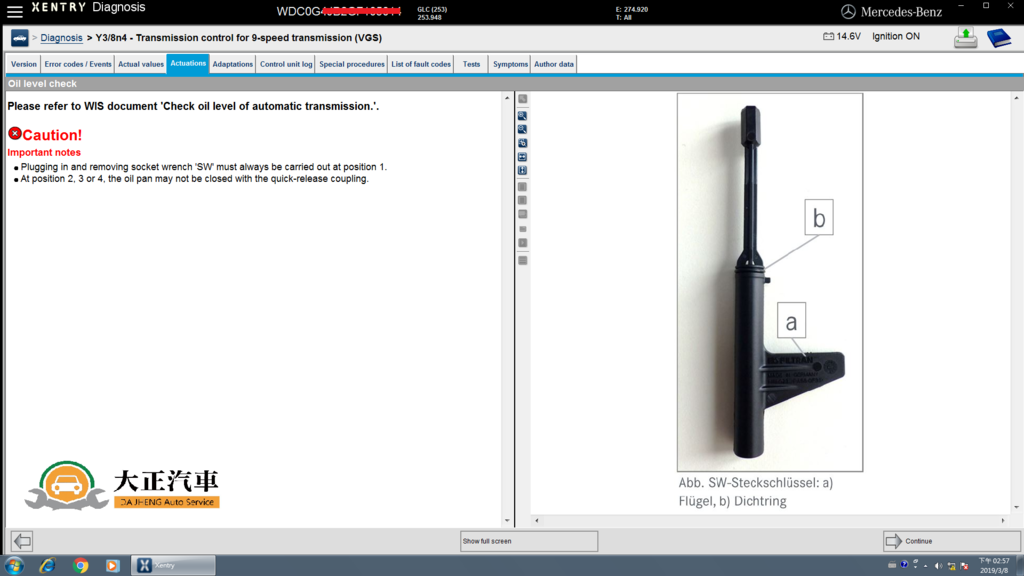Click the bottom greyed list icon in image toolbar
Viewport: 1024px width, 576px height.
click(522, 260)
